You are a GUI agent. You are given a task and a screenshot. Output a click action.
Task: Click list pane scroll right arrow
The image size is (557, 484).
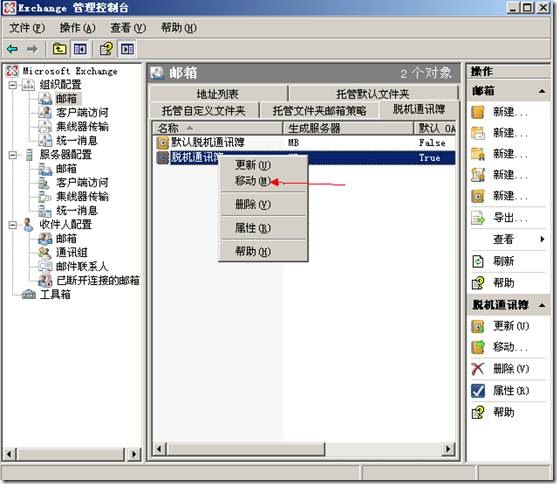coord(448,449)
